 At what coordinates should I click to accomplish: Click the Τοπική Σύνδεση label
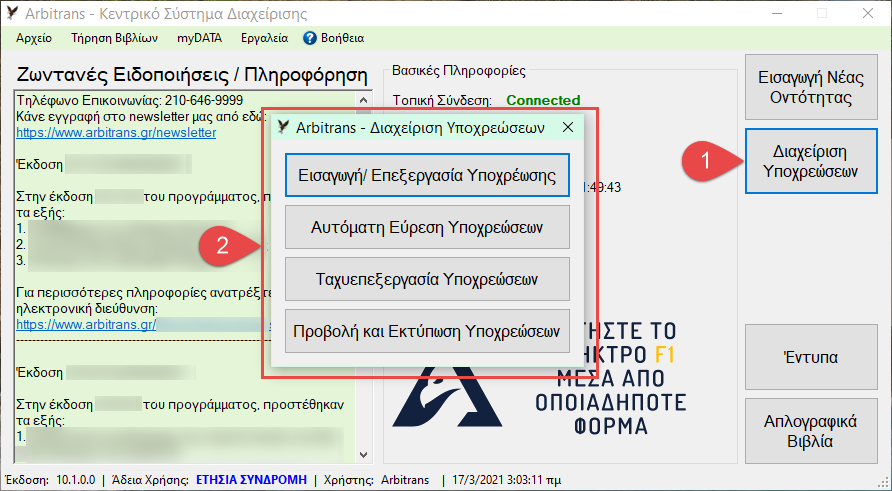[x=442, y=101]
